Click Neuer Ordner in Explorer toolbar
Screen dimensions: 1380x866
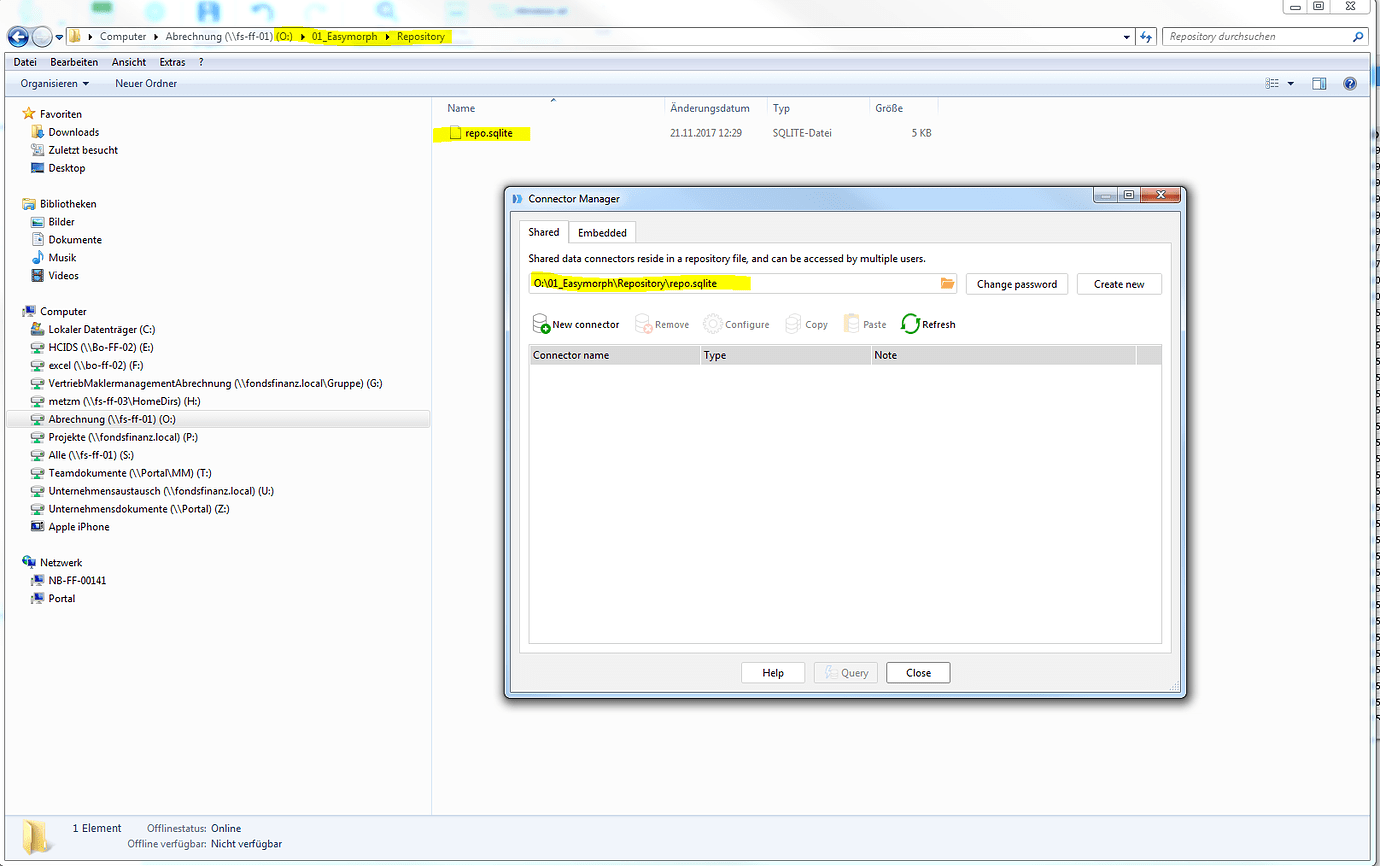pyautogui.click(x=146, y=84)
